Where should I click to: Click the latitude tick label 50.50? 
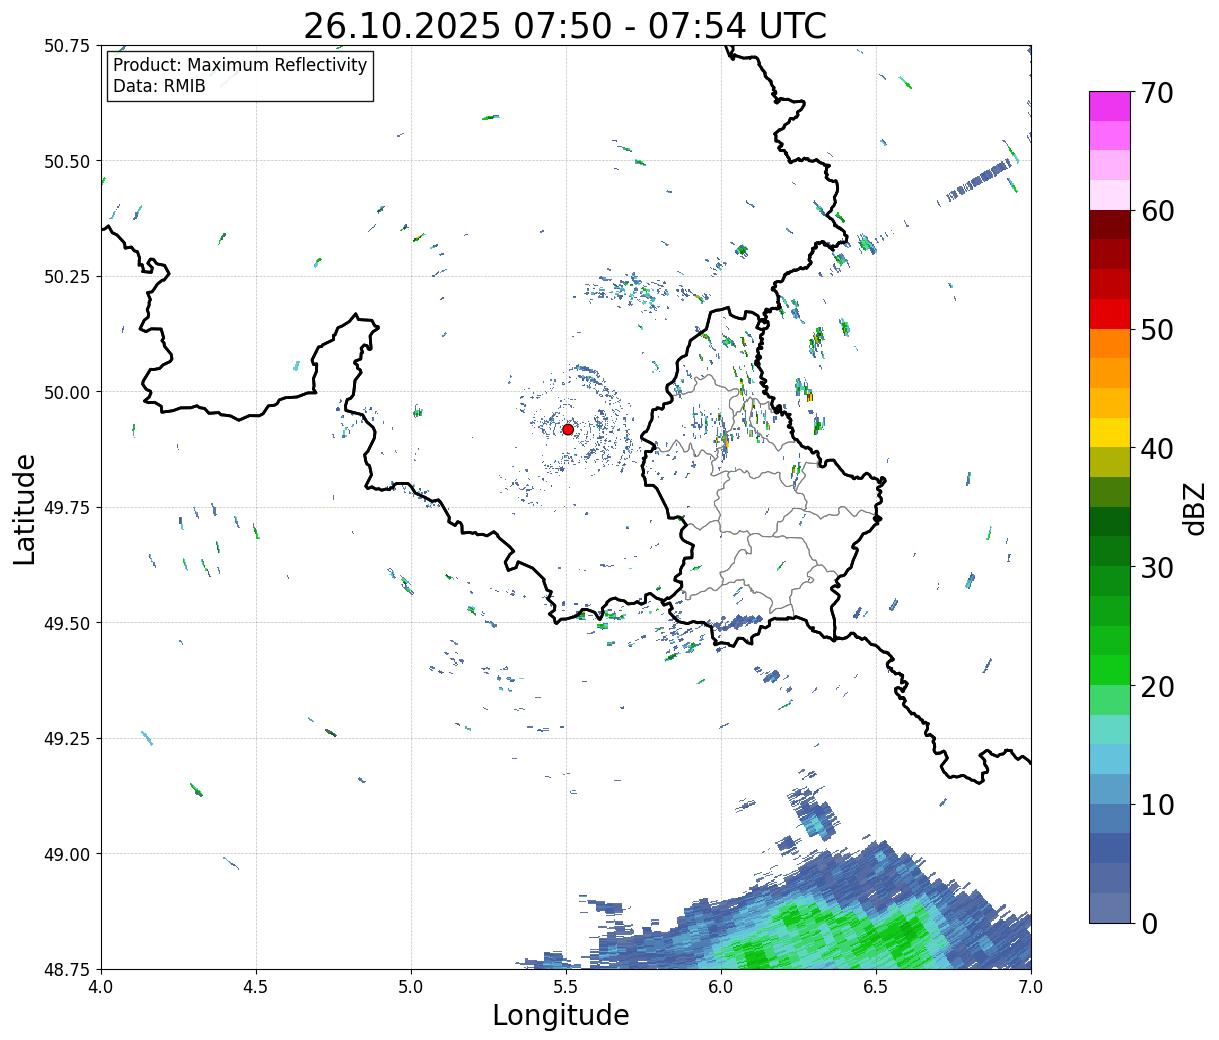point(67,161)
